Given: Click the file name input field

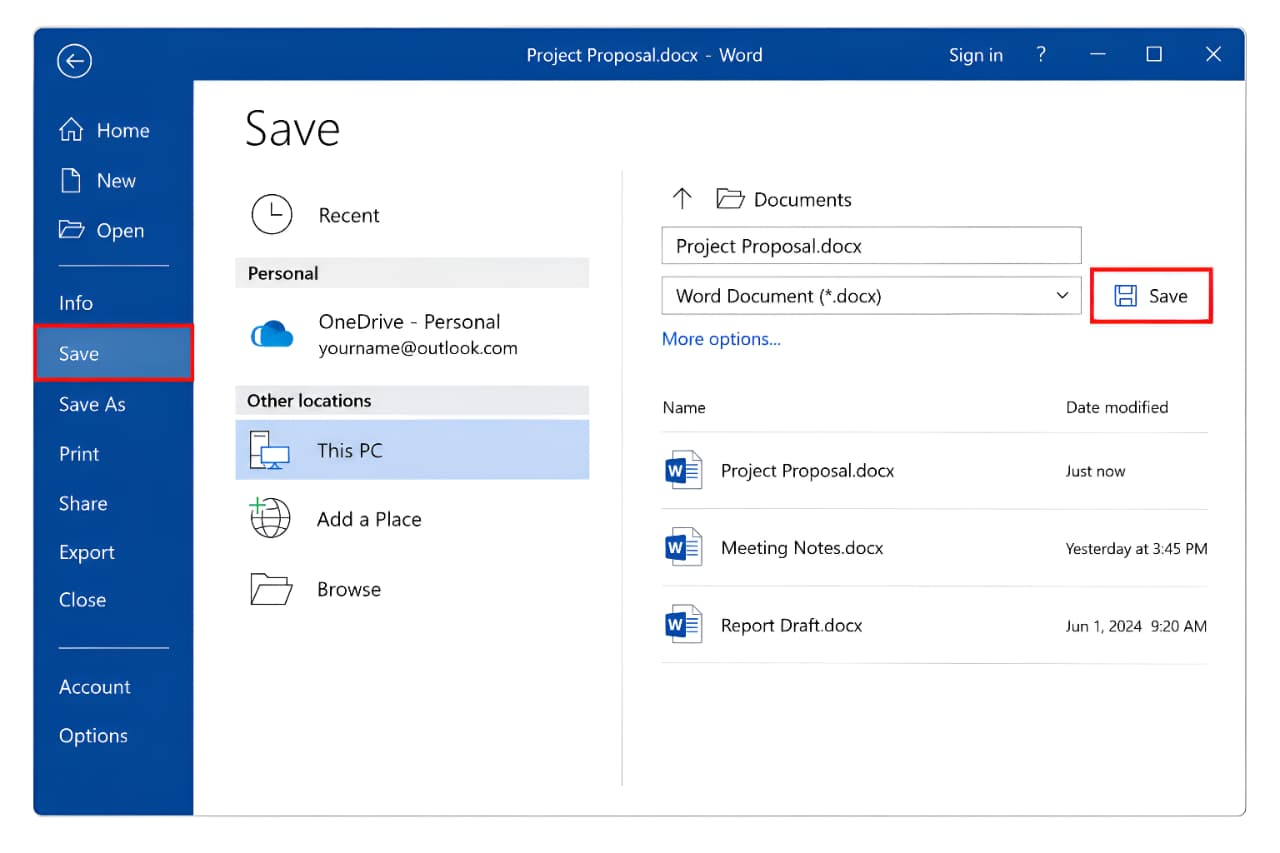Looking at the screenshot, I should pos(872,246).
